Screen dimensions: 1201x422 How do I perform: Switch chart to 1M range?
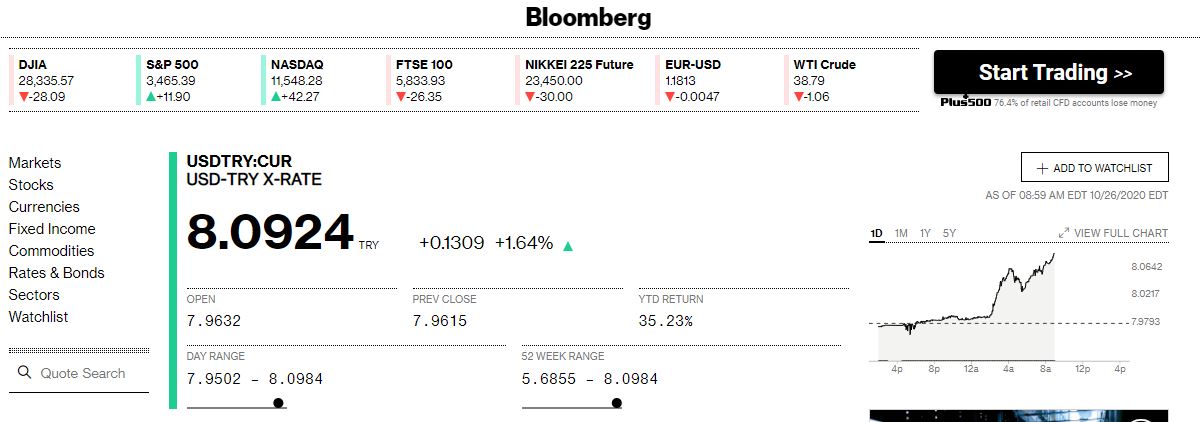pos(901,233)
